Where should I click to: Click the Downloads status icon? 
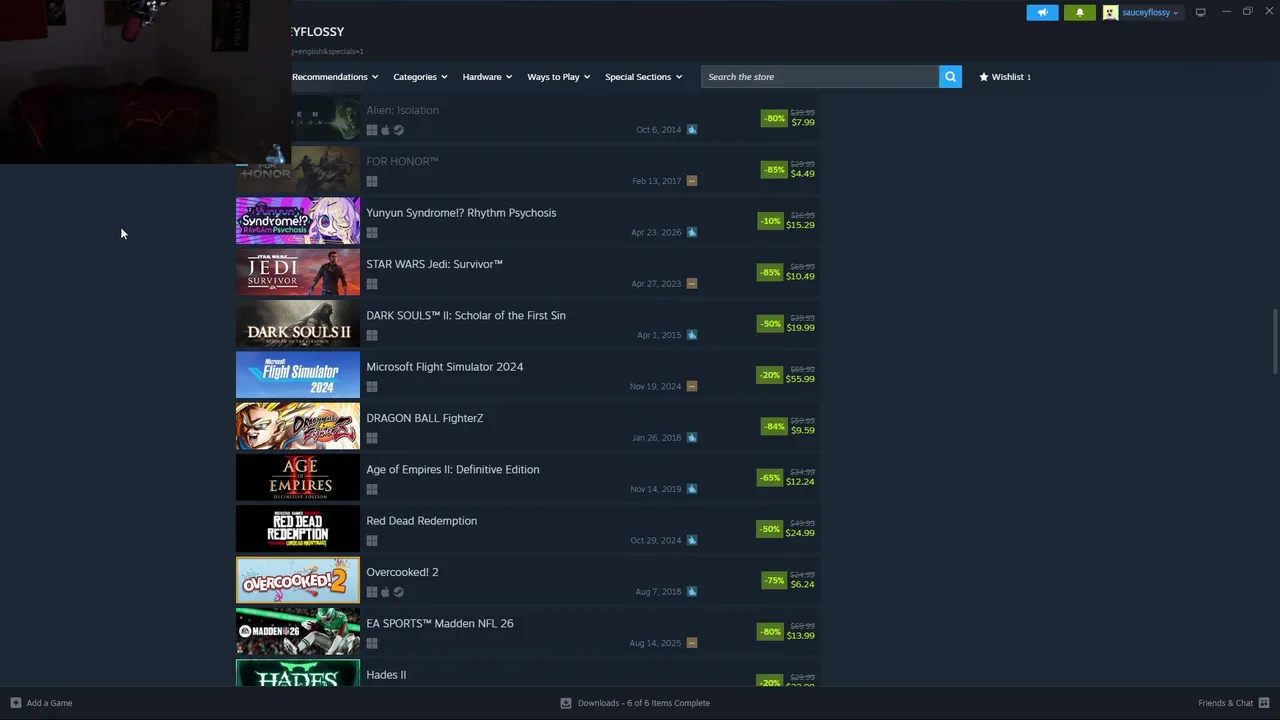pos(566,703)
